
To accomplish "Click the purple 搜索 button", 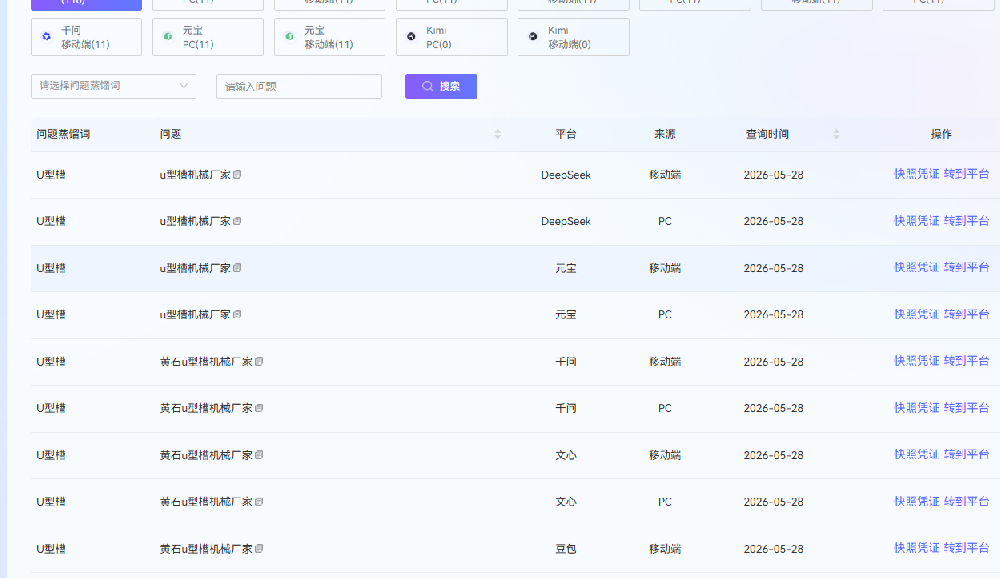I will (441, 86).
